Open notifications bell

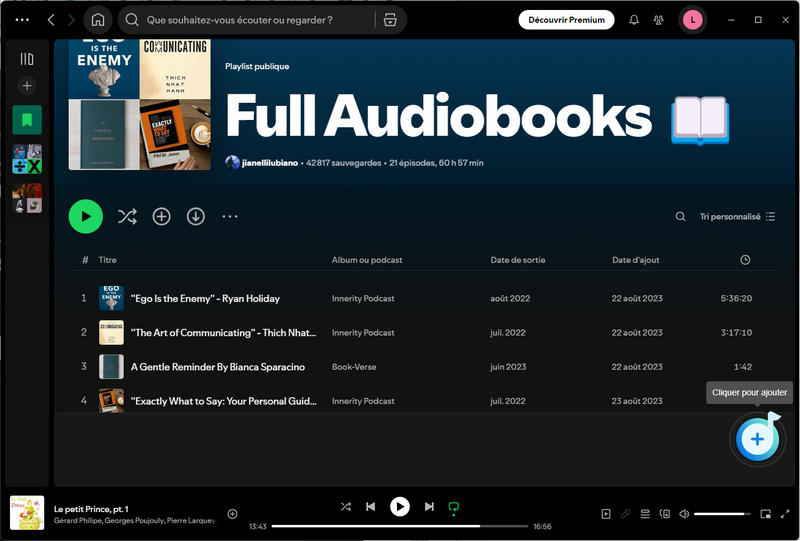coord(634,20)
